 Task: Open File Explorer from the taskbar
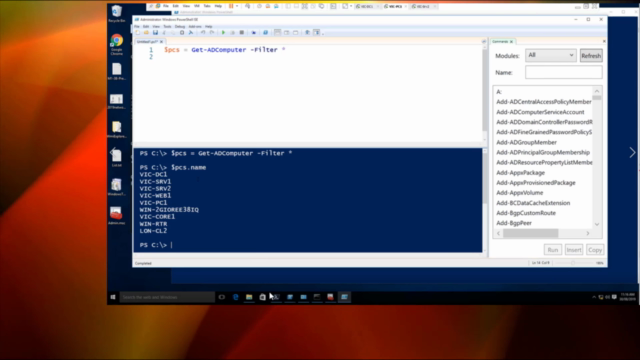[249, 297]
